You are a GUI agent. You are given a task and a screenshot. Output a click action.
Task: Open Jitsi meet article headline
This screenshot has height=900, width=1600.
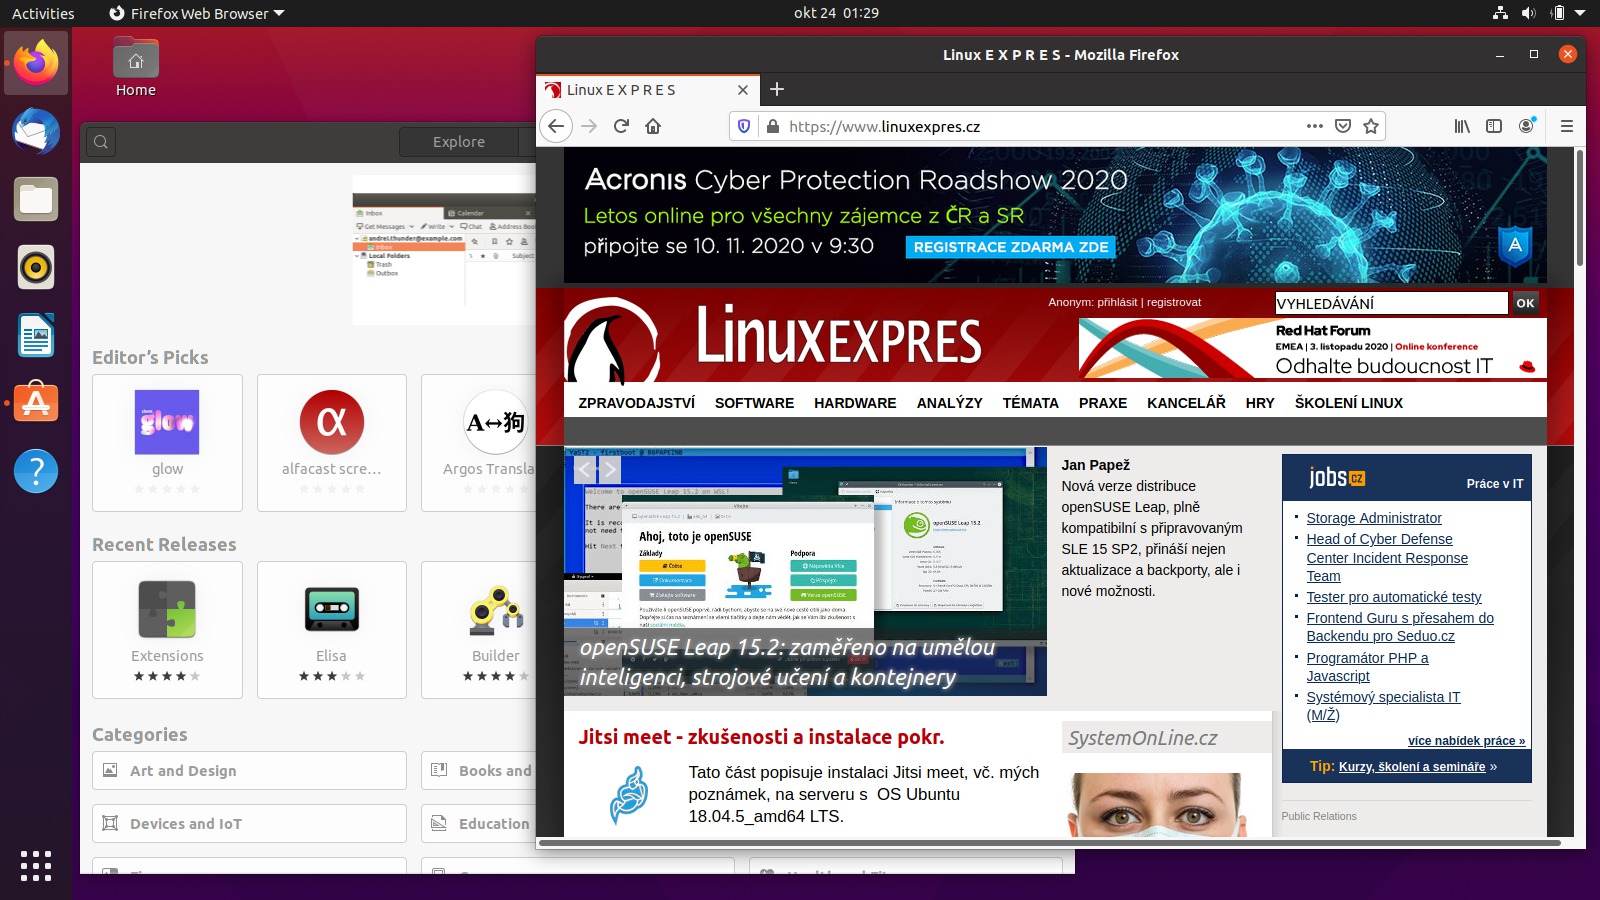(761, 737)
